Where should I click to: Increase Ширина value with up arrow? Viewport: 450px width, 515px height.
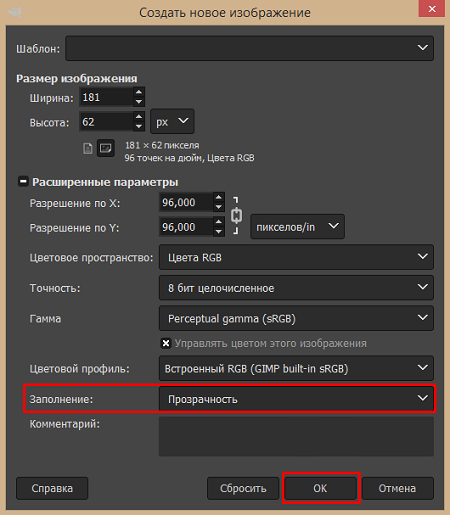click(139, 92)
